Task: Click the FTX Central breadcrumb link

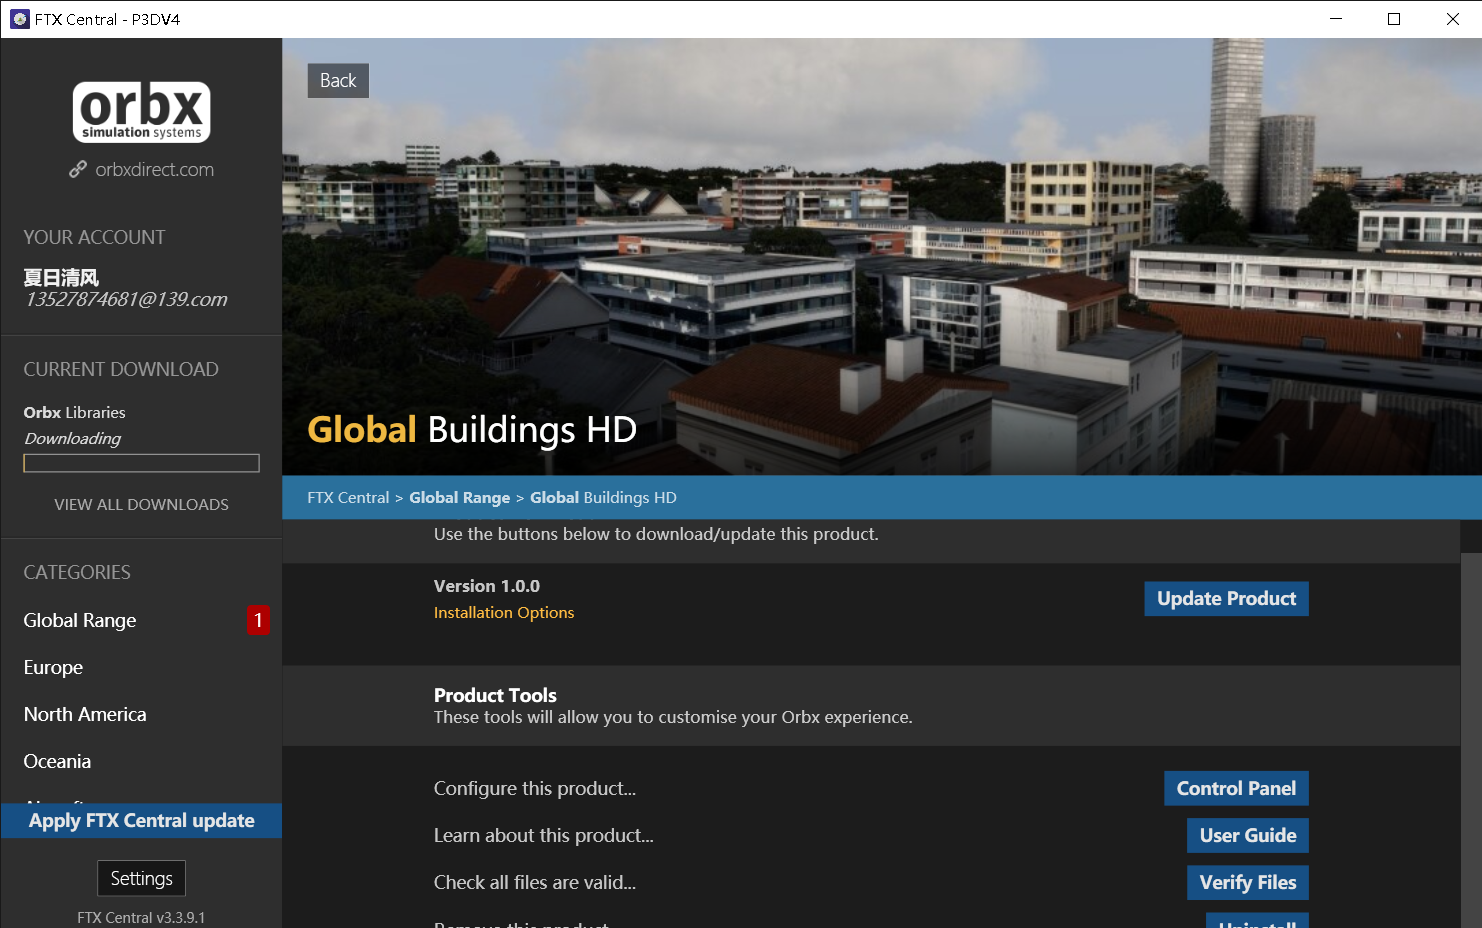Action: pos(348,498)
